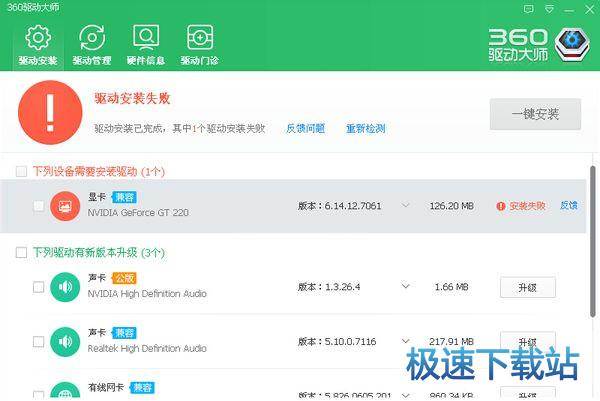600x401 pixels.
Task: Click the 重新检测 link
Action: (x=365, y=129)
